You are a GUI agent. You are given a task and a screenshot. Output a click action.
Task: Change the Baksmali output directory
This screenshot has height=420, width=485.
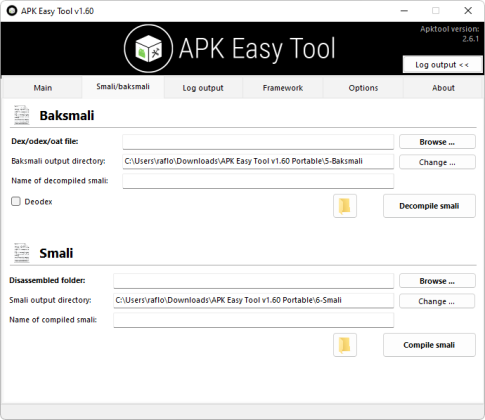(x=437, y=162)
